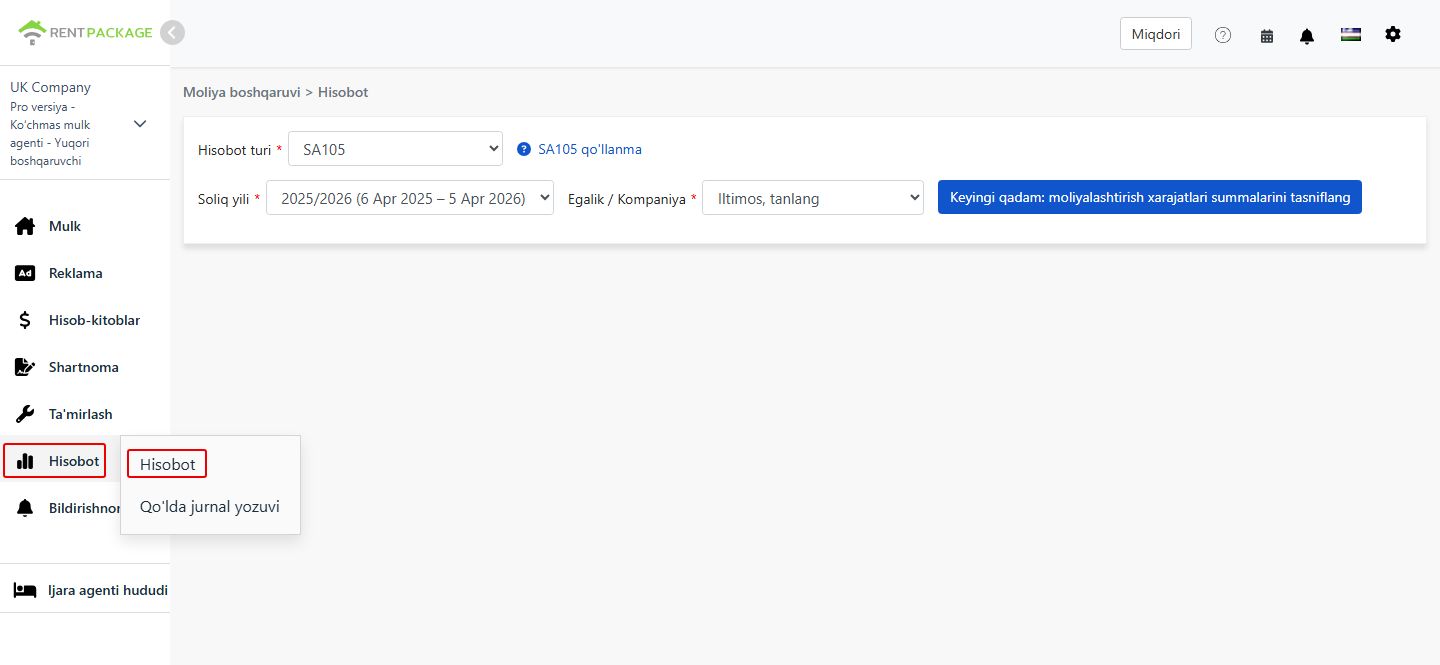Open the notifications bell in the header

pyautogui.click(x=1307, y=35)
